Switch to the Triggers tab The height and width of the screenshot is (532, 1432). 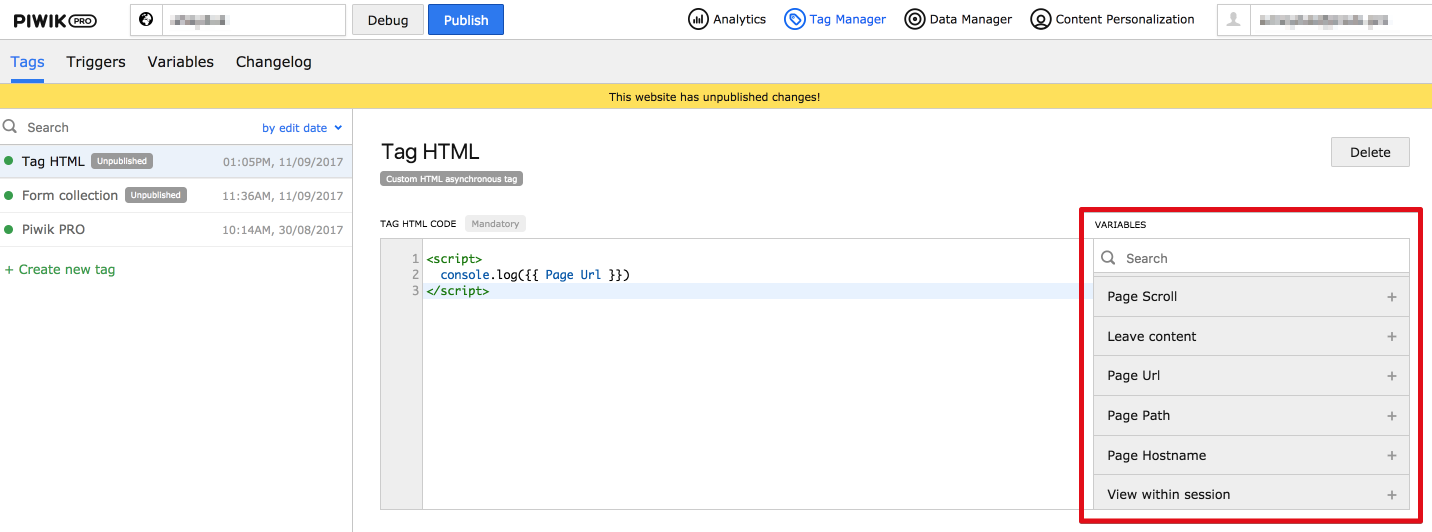tap(96, 62)
